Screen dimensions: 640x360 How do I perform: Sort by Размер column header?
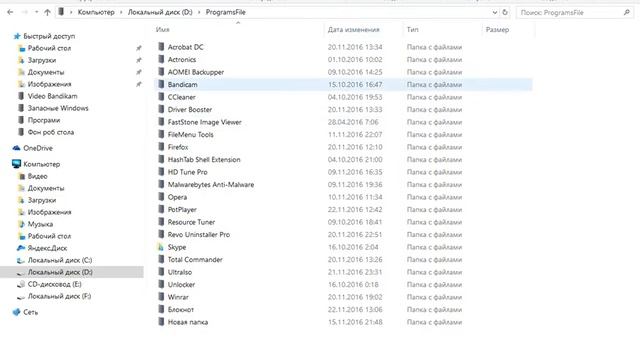point(497,29)
